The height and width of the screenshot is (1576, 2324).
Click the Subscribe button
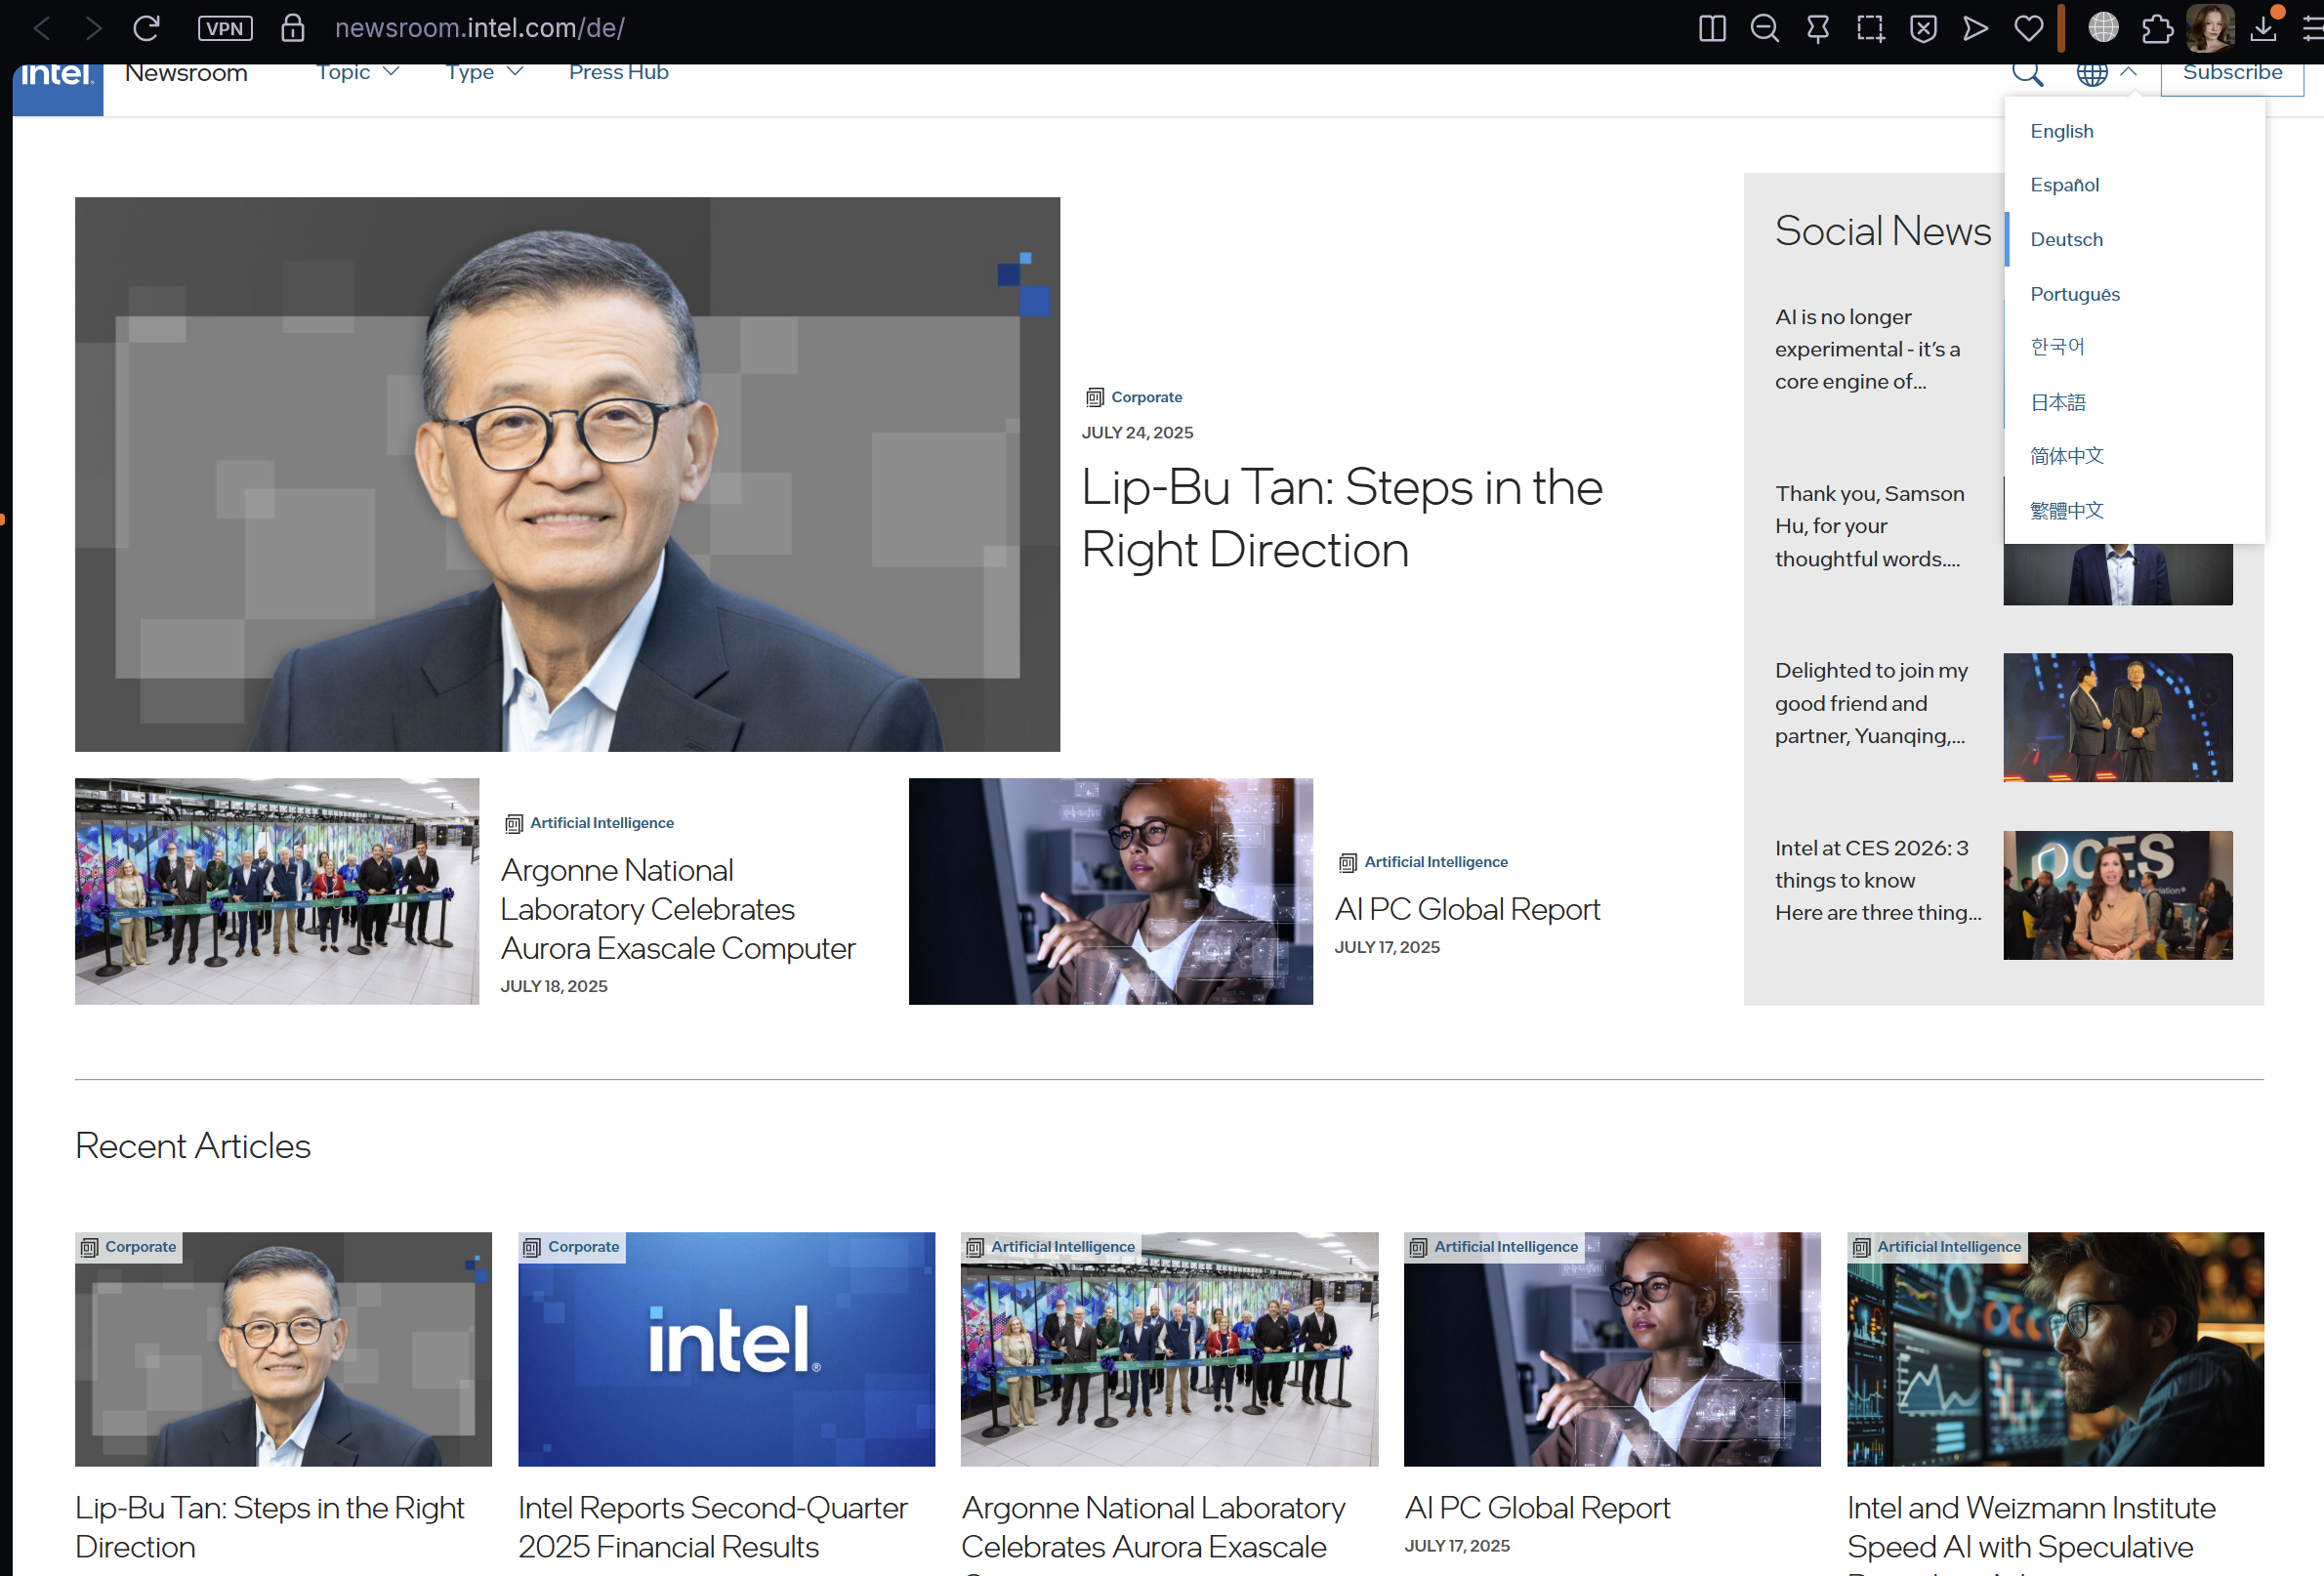tap(2231, 73)
